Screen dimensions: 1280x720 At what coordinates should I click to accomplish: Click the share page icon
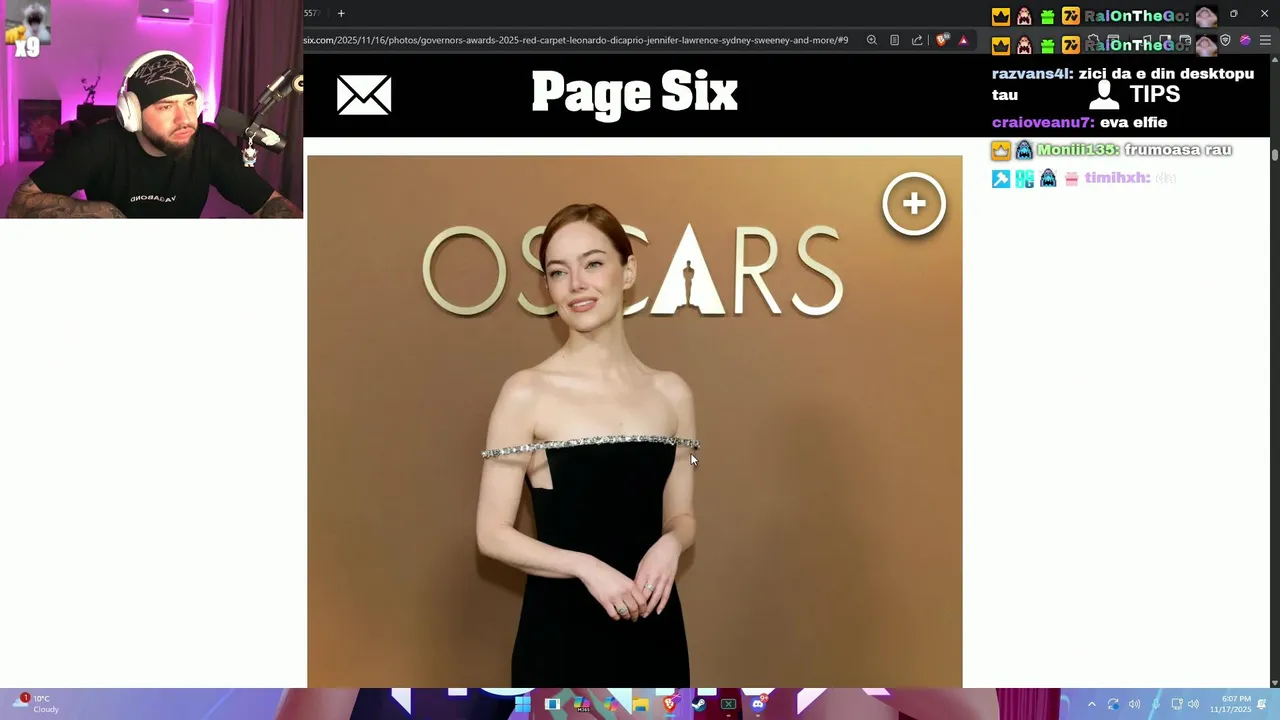click(x=917, y=41)
